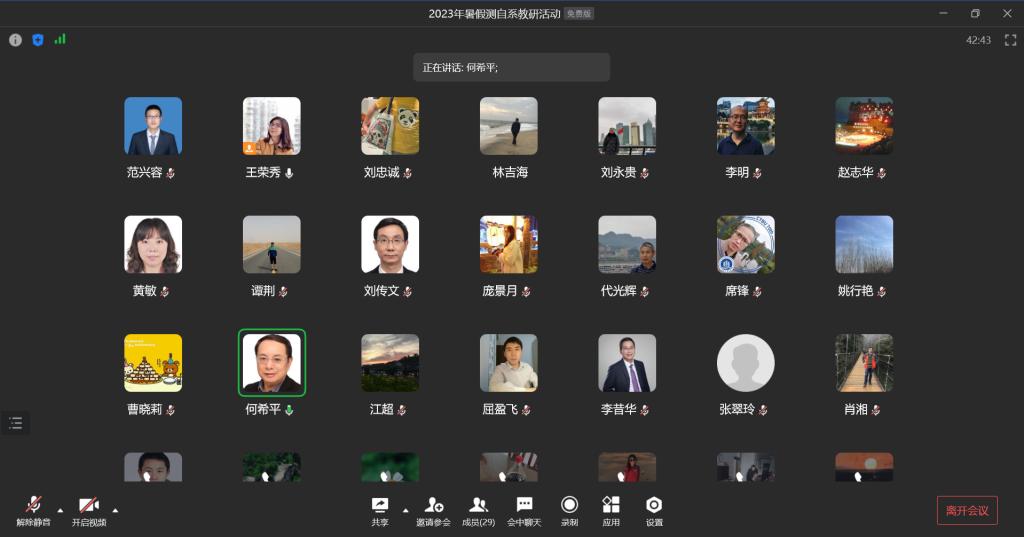Expand share options arrow beside 共享
Image resolution: width=1024 pixels, height=537 pixels.
pos(405,510)
